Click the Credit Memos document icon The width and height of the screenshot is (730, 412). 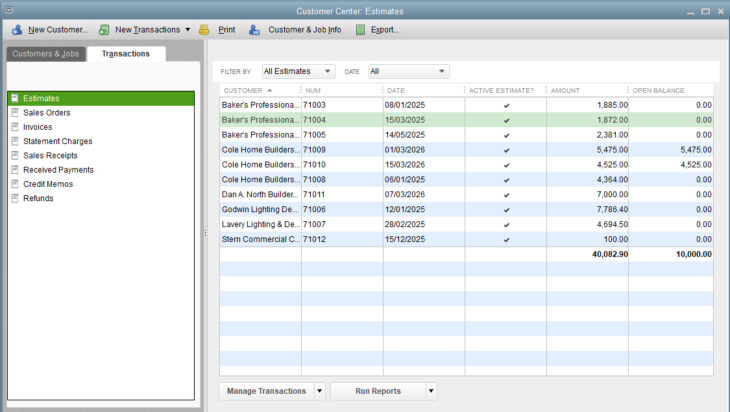tap(15, 184)
